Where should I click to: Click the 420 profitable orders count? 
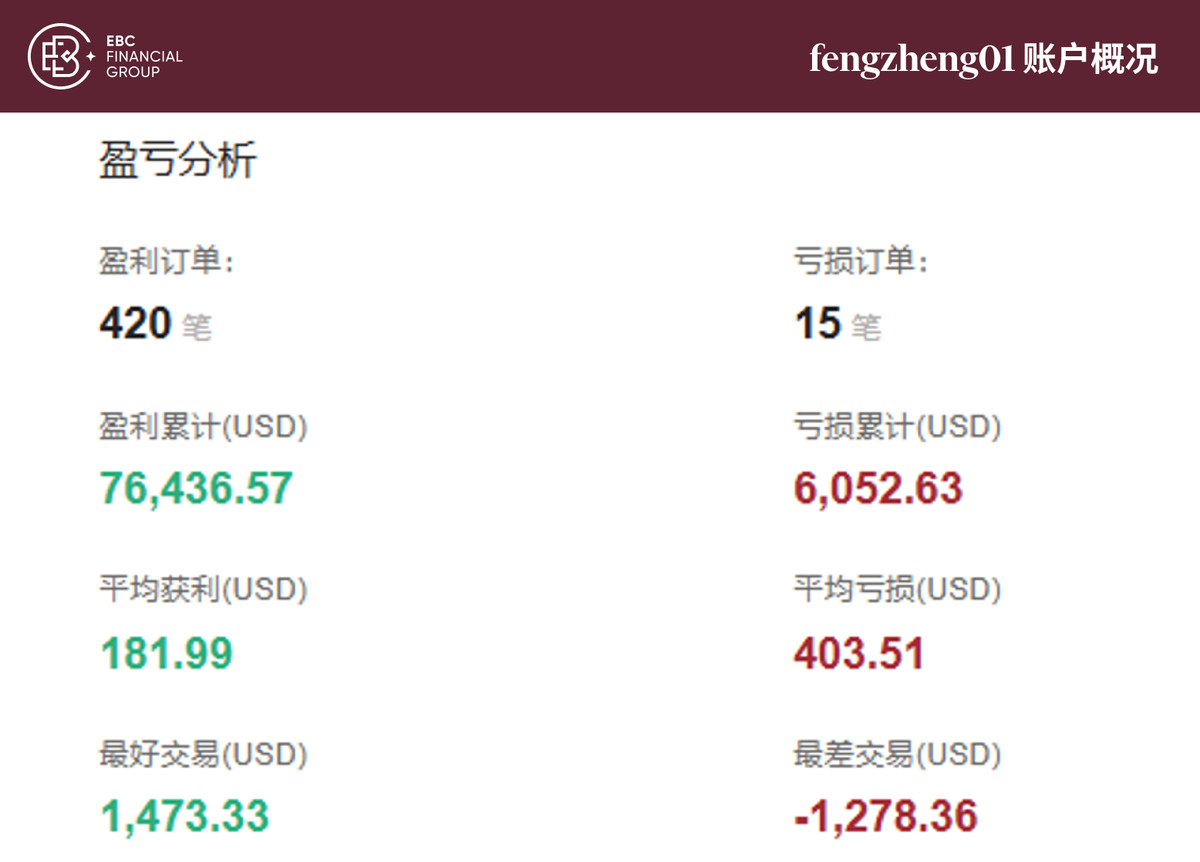136,324
